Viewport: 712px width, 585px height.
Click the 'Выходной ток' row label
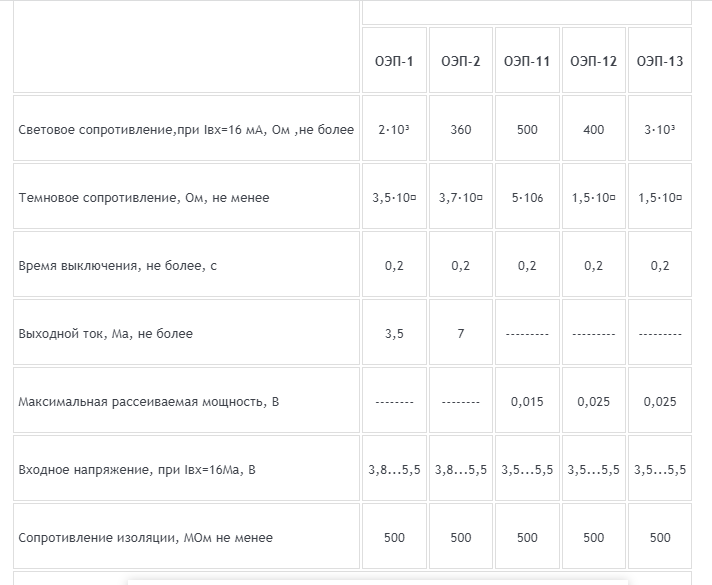106,334
